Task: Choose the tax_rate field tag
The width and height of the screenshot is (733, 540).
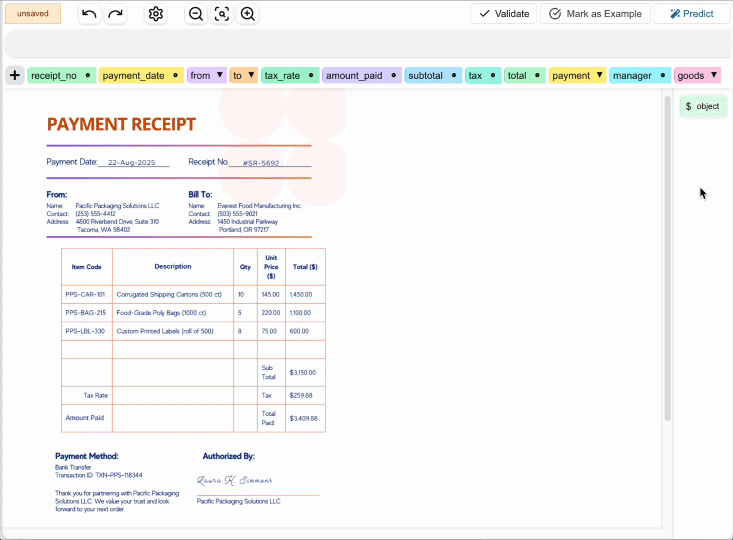Action: click(x=282, y=75)
